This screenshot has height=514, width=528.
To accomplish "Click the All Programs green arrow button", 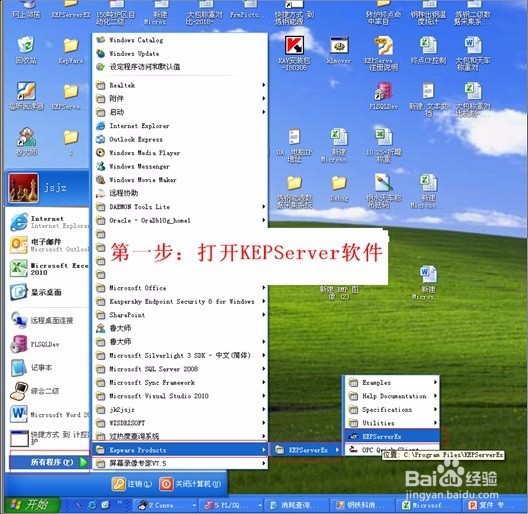I will point(84,462).
